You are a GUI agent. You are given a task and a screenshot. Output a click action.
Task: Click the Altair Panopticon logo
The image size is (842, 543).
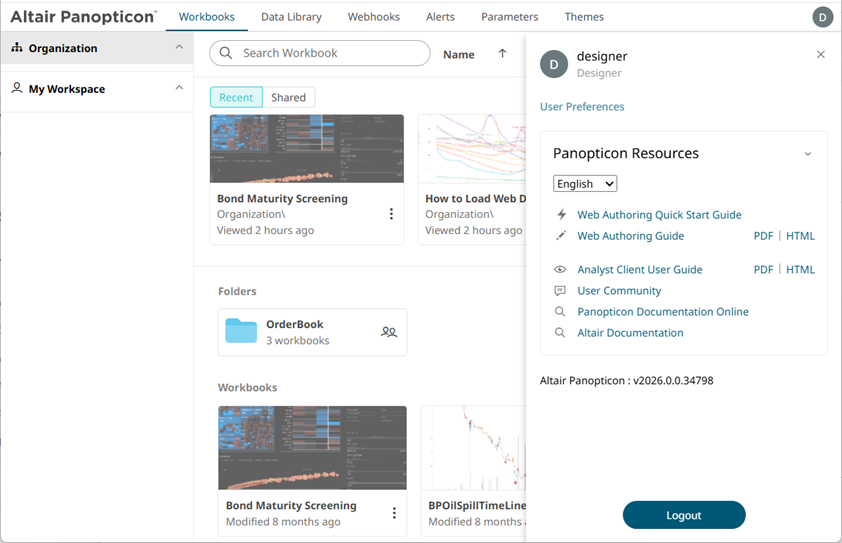coord(83,17)
